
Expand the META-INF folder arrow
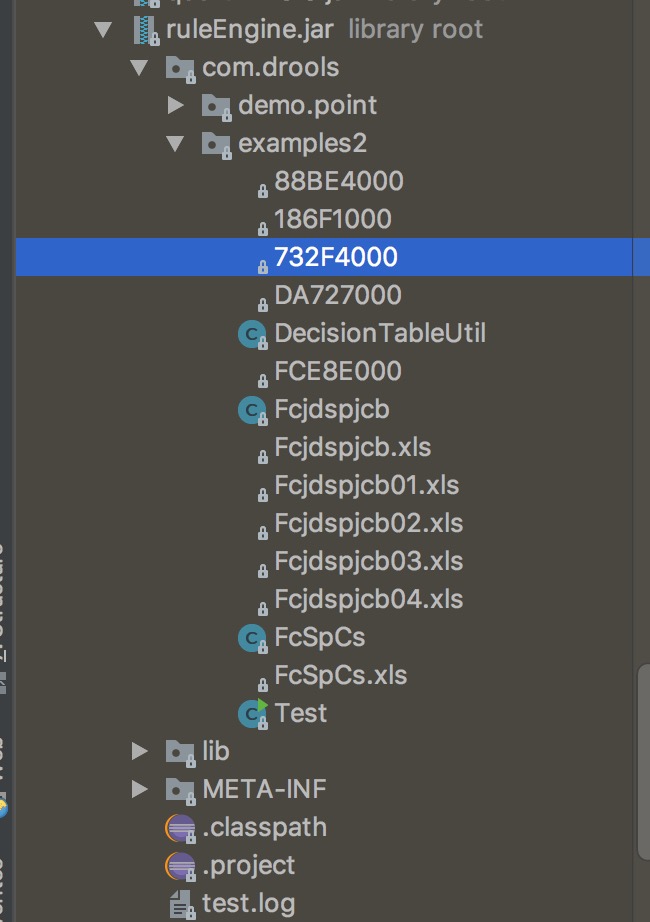(x=140, y=790)
